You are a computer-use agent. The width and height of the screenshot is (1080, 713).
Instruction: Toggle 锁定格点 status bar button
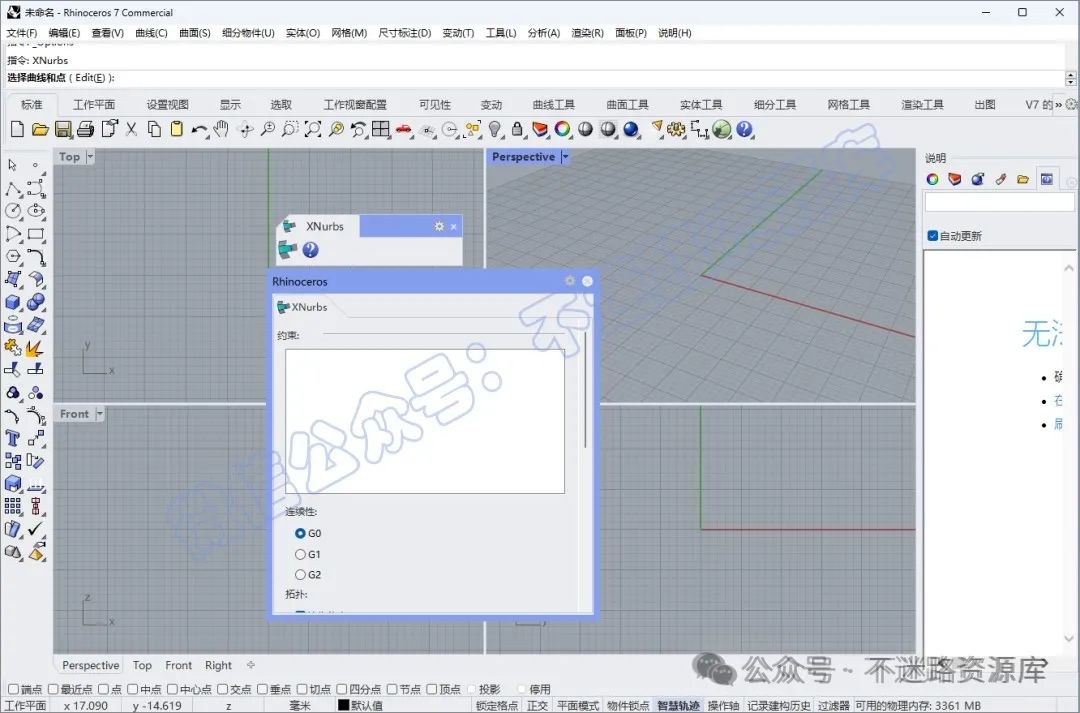497,706
